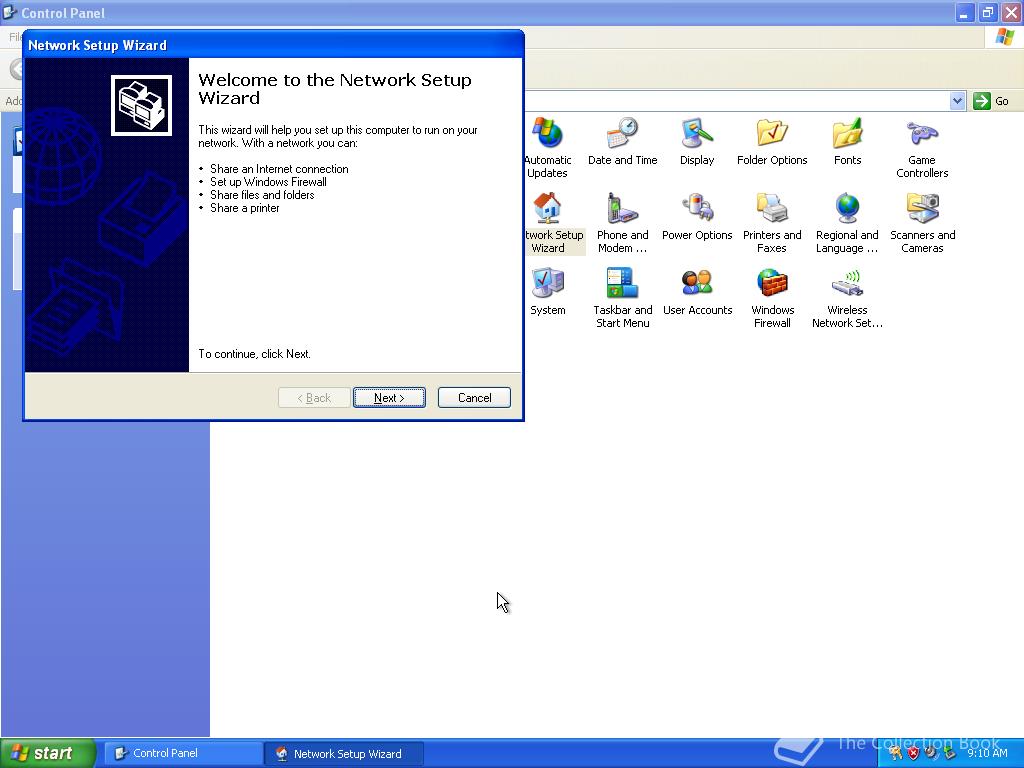Screen dimensions: 1024x768
Task: Cancel the Network Setup Wizard
Action: point(474,398)
